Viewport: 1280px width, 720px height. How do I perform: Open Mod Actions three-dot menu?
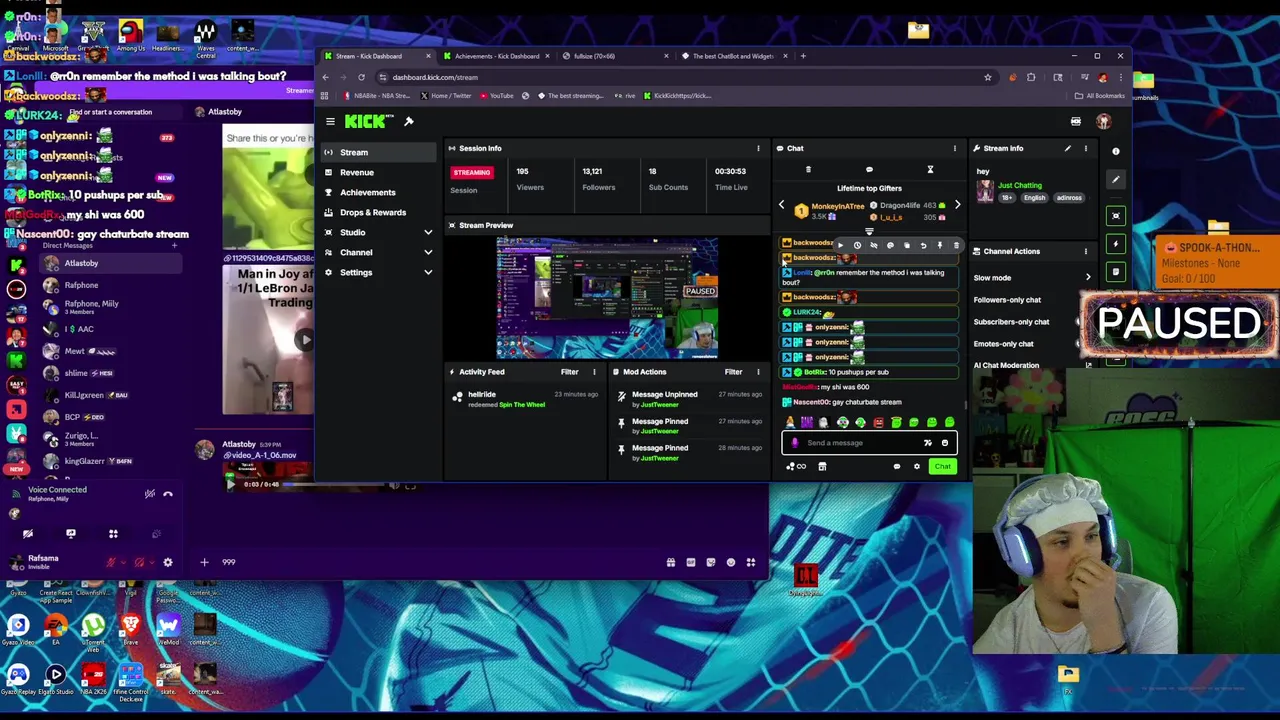point(758,372)
